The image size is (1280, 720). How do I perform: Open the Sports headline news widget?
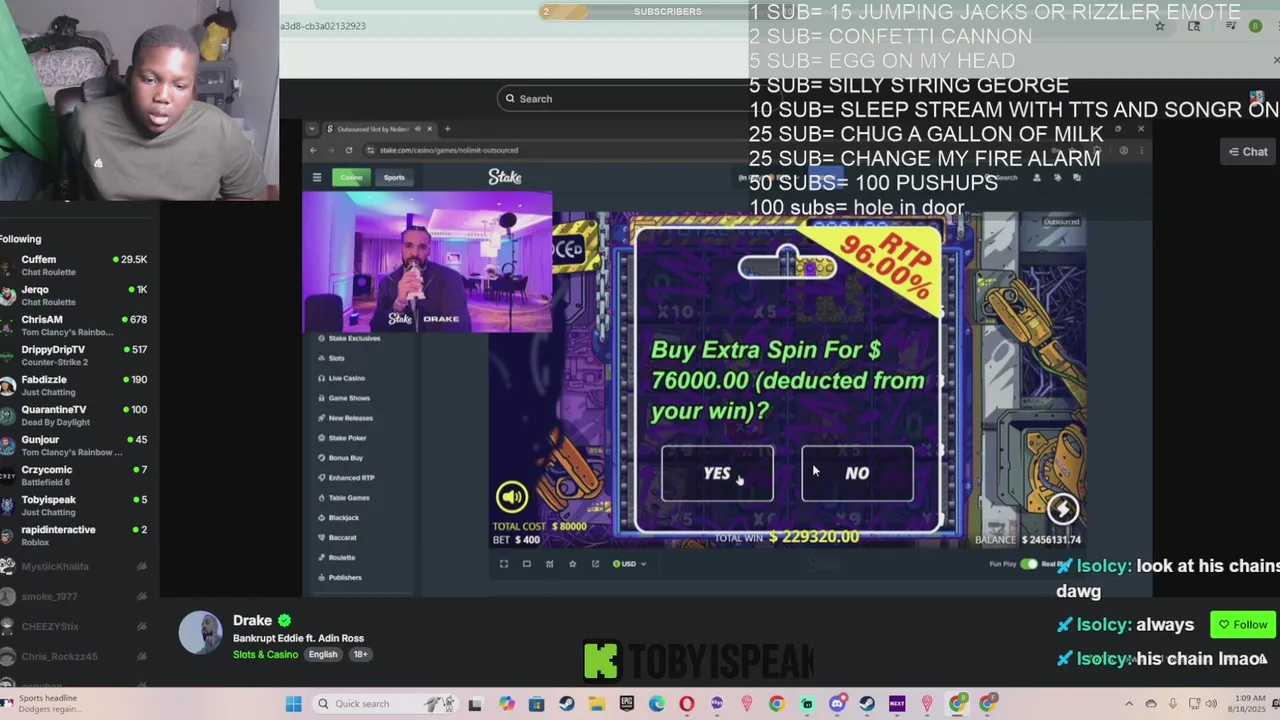[42, 704]
